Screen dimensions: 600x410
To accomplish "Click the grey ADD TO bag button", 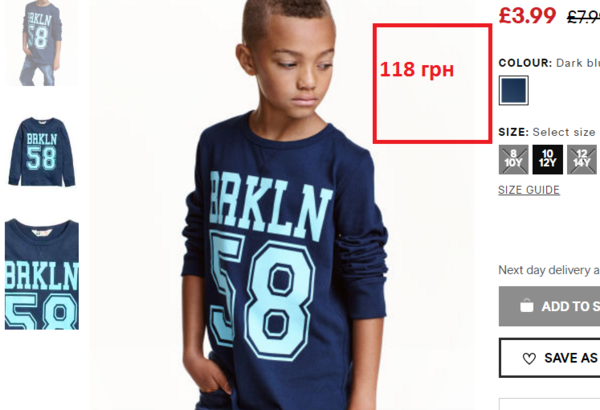I will (549, 306).
